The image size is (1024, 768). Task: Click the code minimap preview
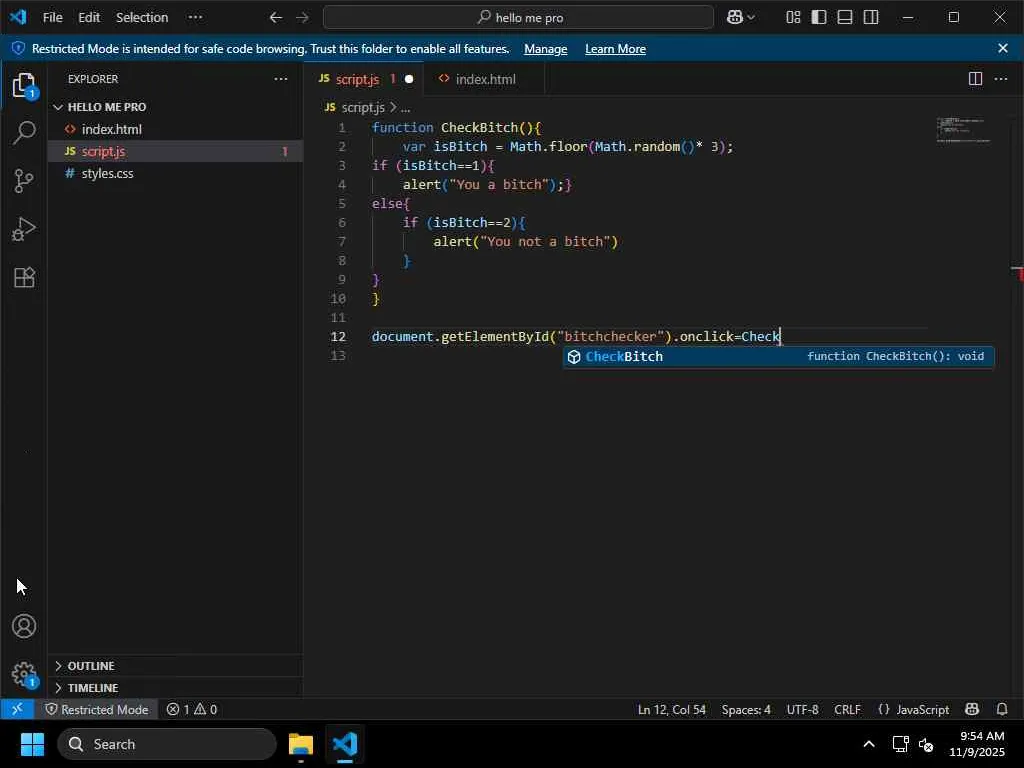tap(962, 131)
